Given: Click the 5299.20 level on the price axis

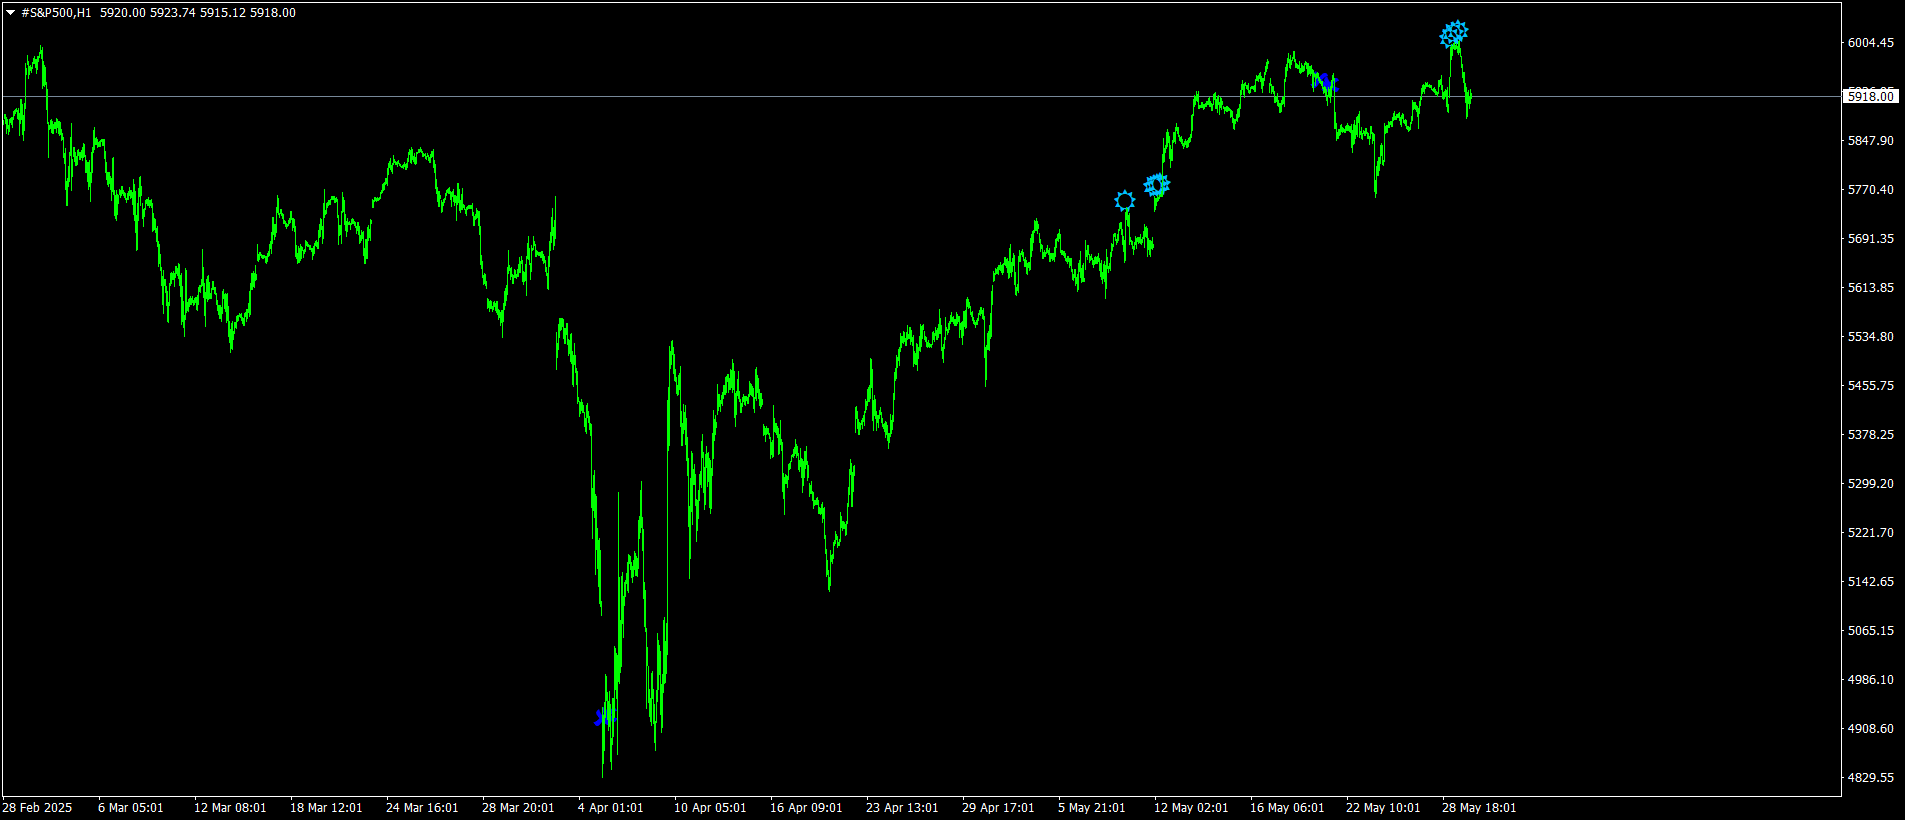Looking at the screenshot, I should [1870, 484].
